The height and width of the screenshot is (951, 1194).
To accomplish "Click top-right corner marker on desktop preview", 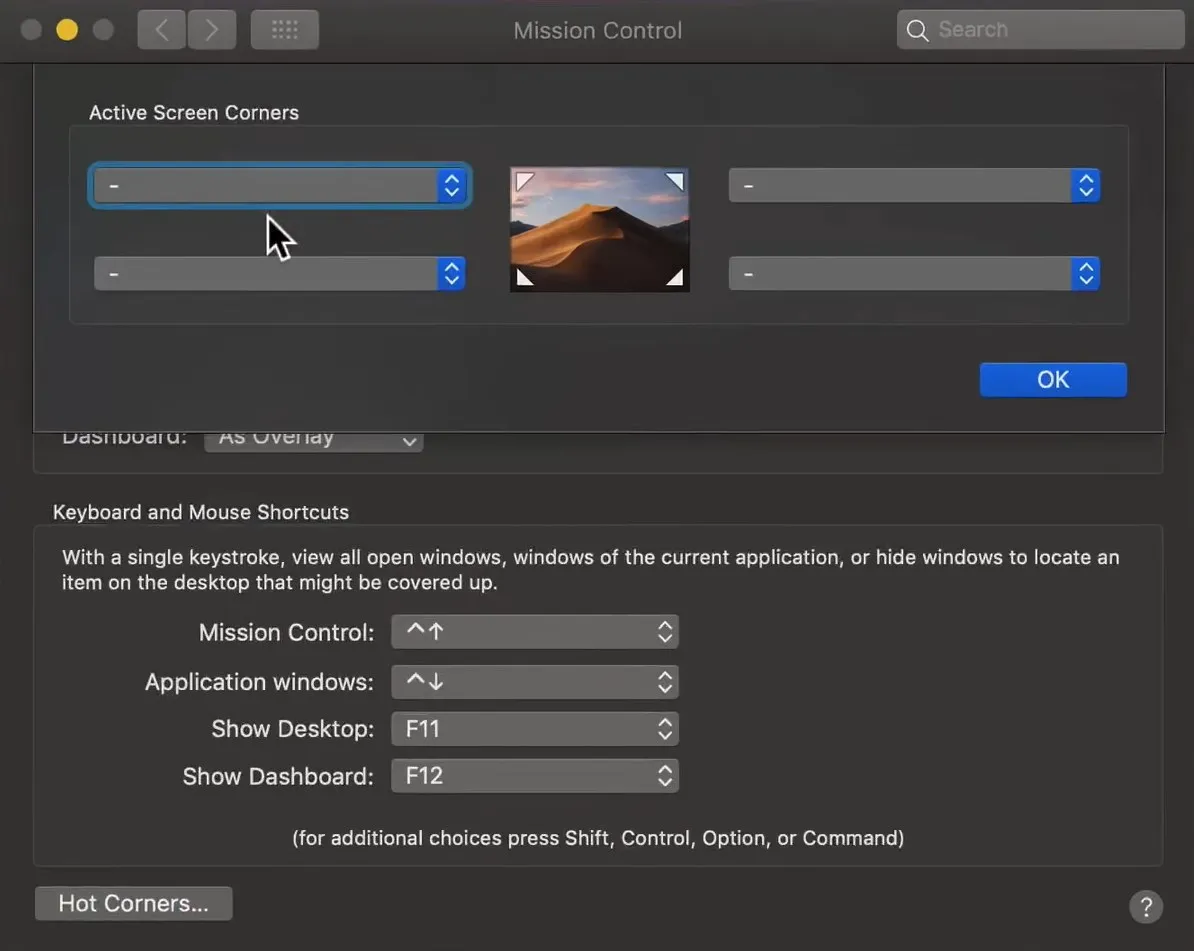I will [x=675, y=181].
